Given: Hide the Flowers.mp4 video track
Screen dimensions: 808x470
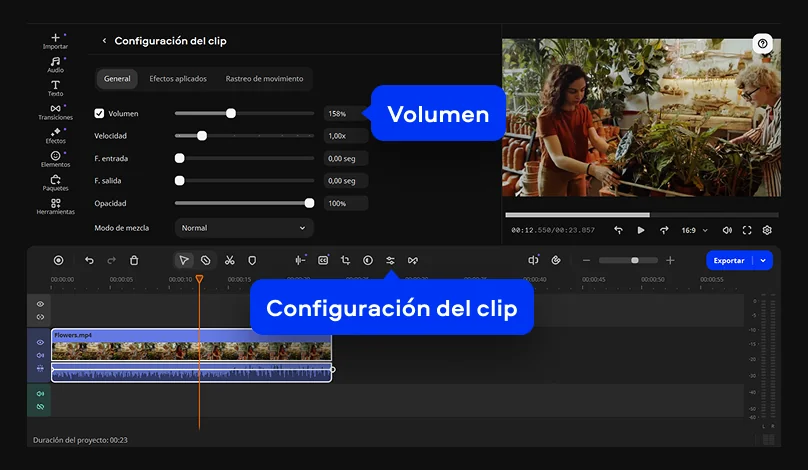Looking at the screenshot, I should pyautogui.click(x=40, y=342).
